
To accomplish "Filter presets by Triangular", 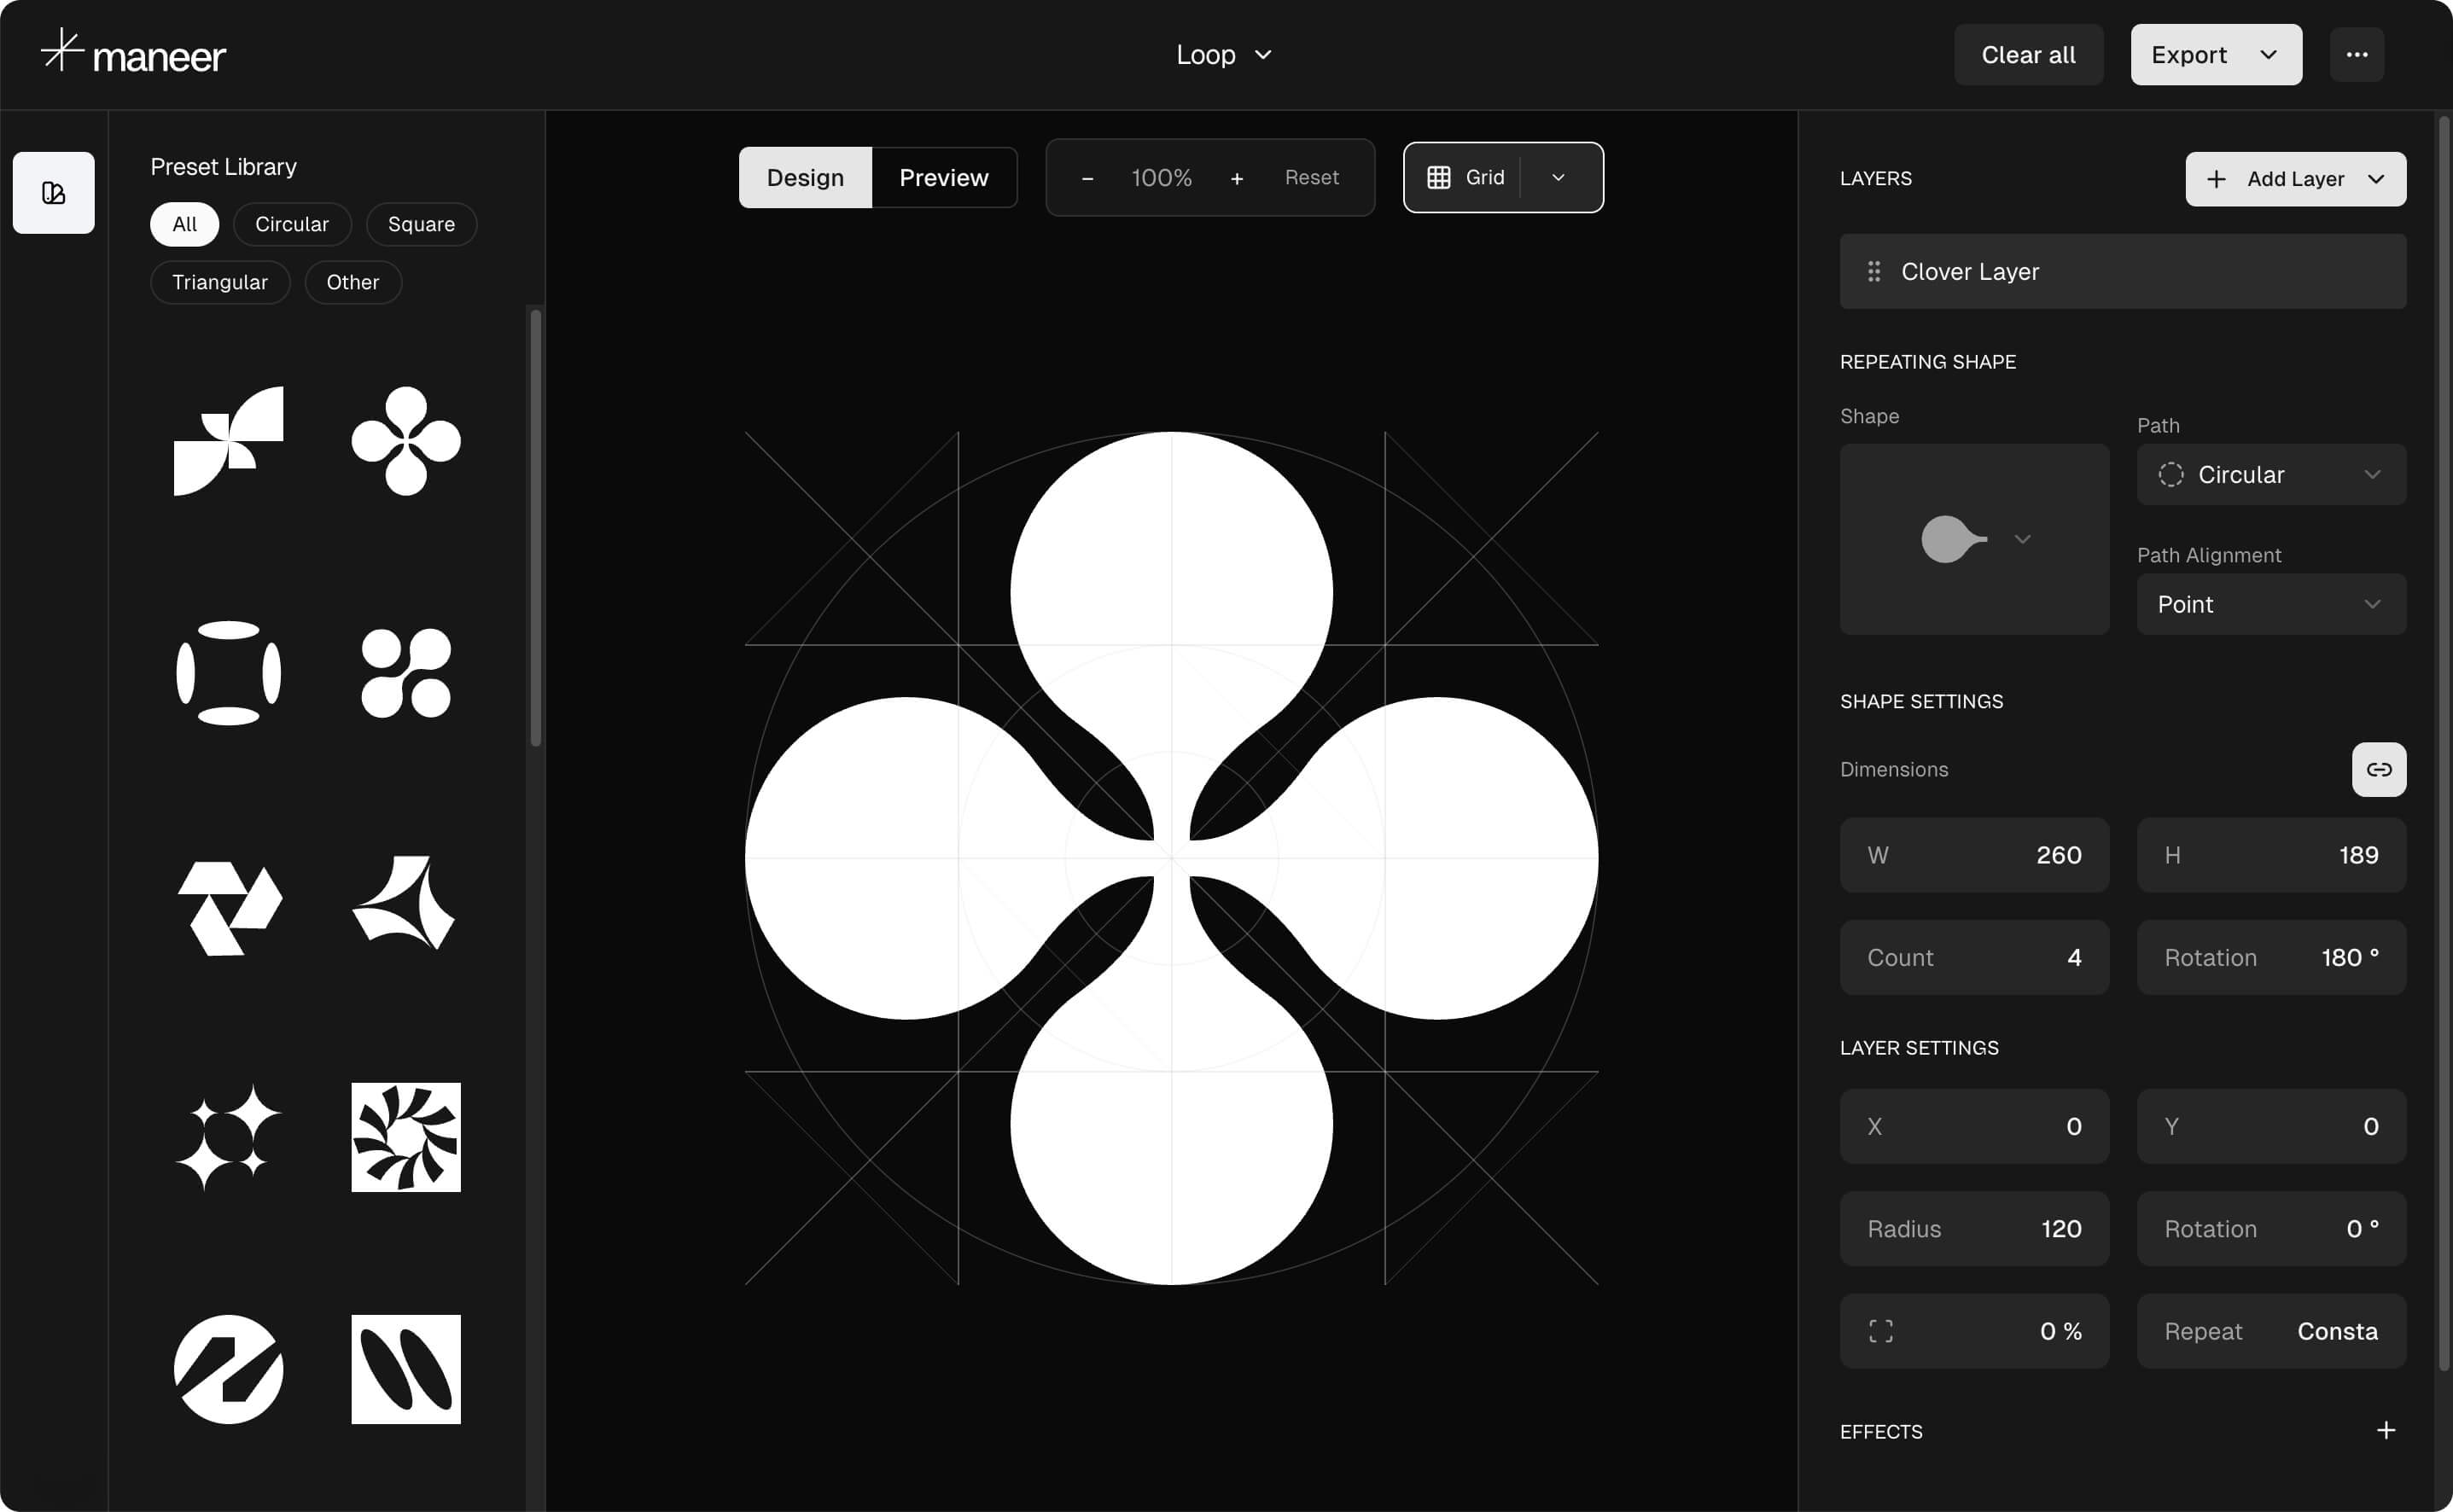I will coord(220,282).
